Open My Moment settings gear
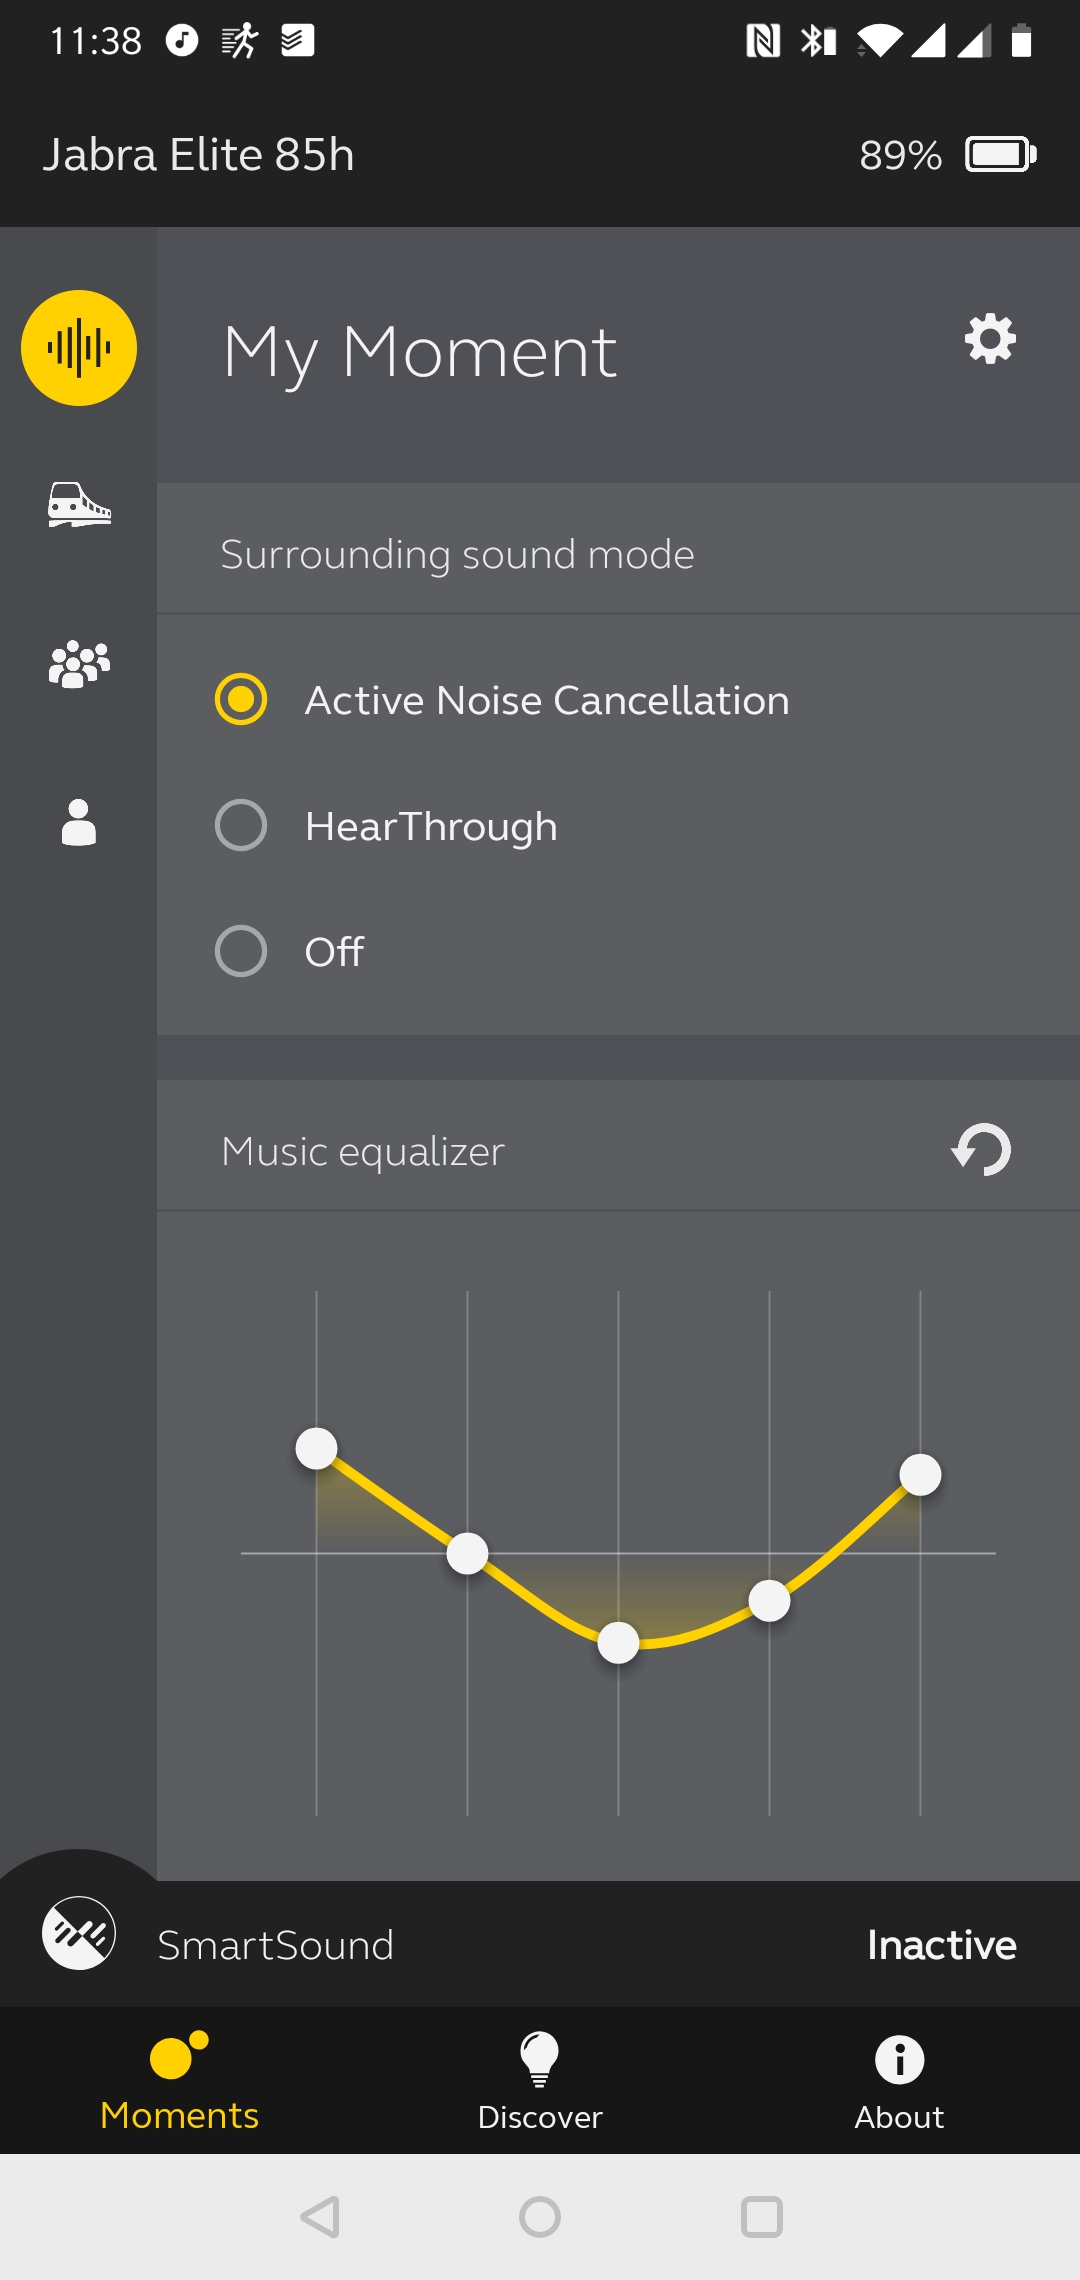Viewport: 1080px width, 2280px height. (x=990, y=339)
